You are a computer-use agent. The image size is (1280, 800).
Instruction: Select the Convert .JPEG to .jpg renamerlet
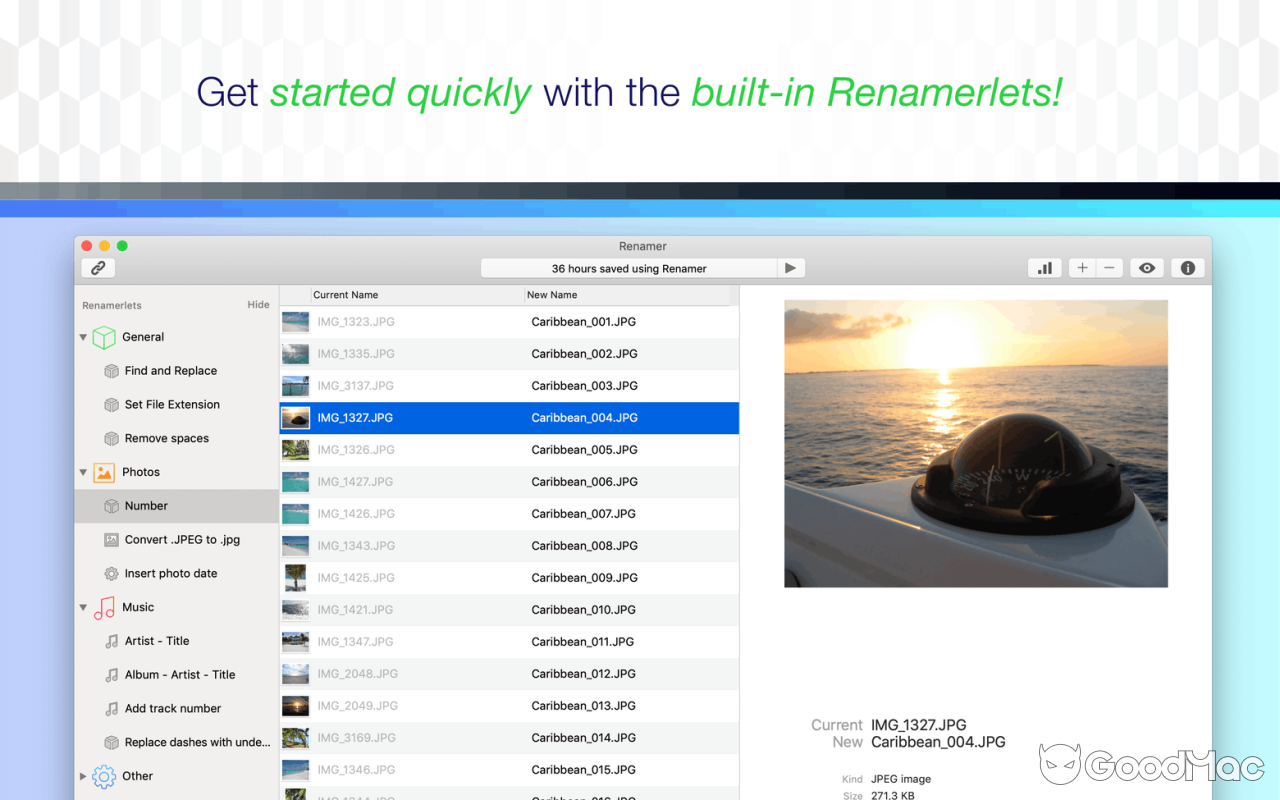pos(183,539)
